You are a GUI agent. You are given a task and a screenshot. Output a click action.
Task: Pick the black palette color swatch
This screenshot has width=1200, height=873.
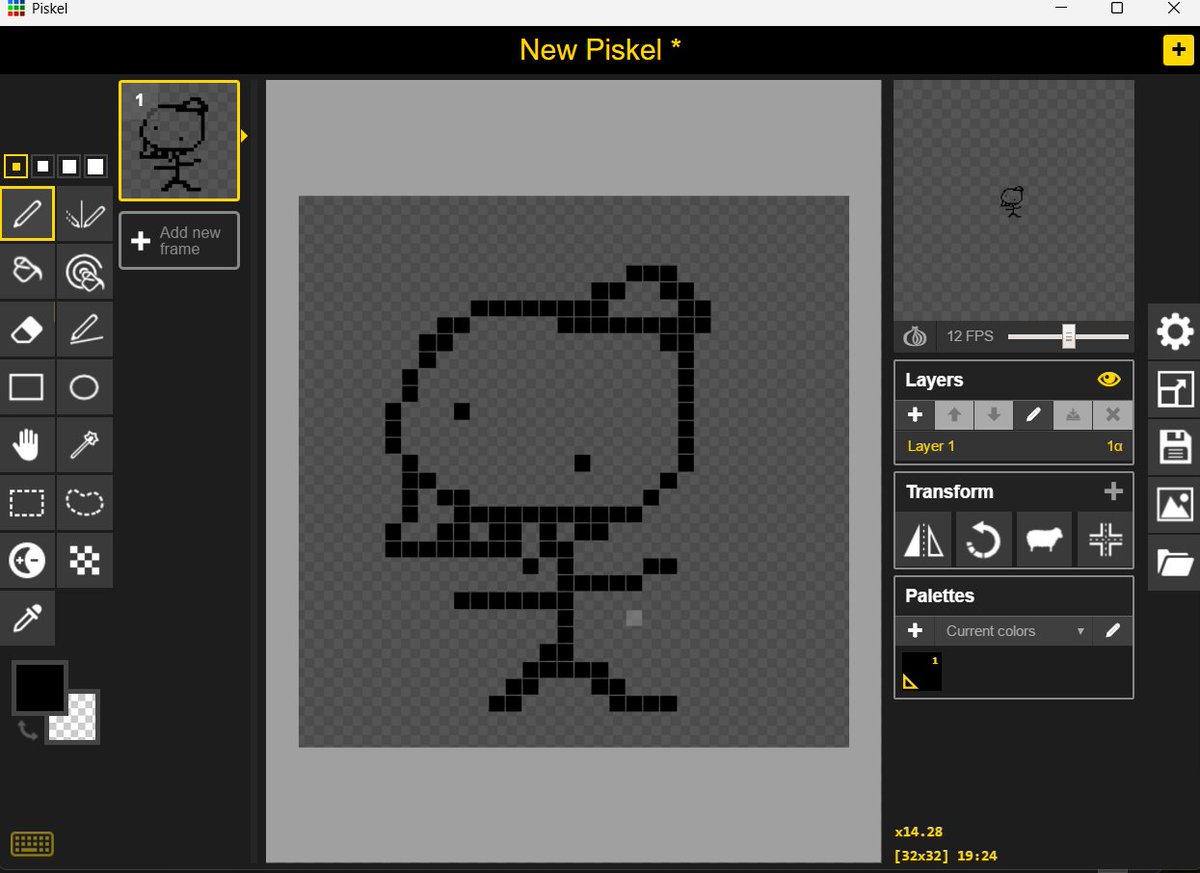pos(922,671)
